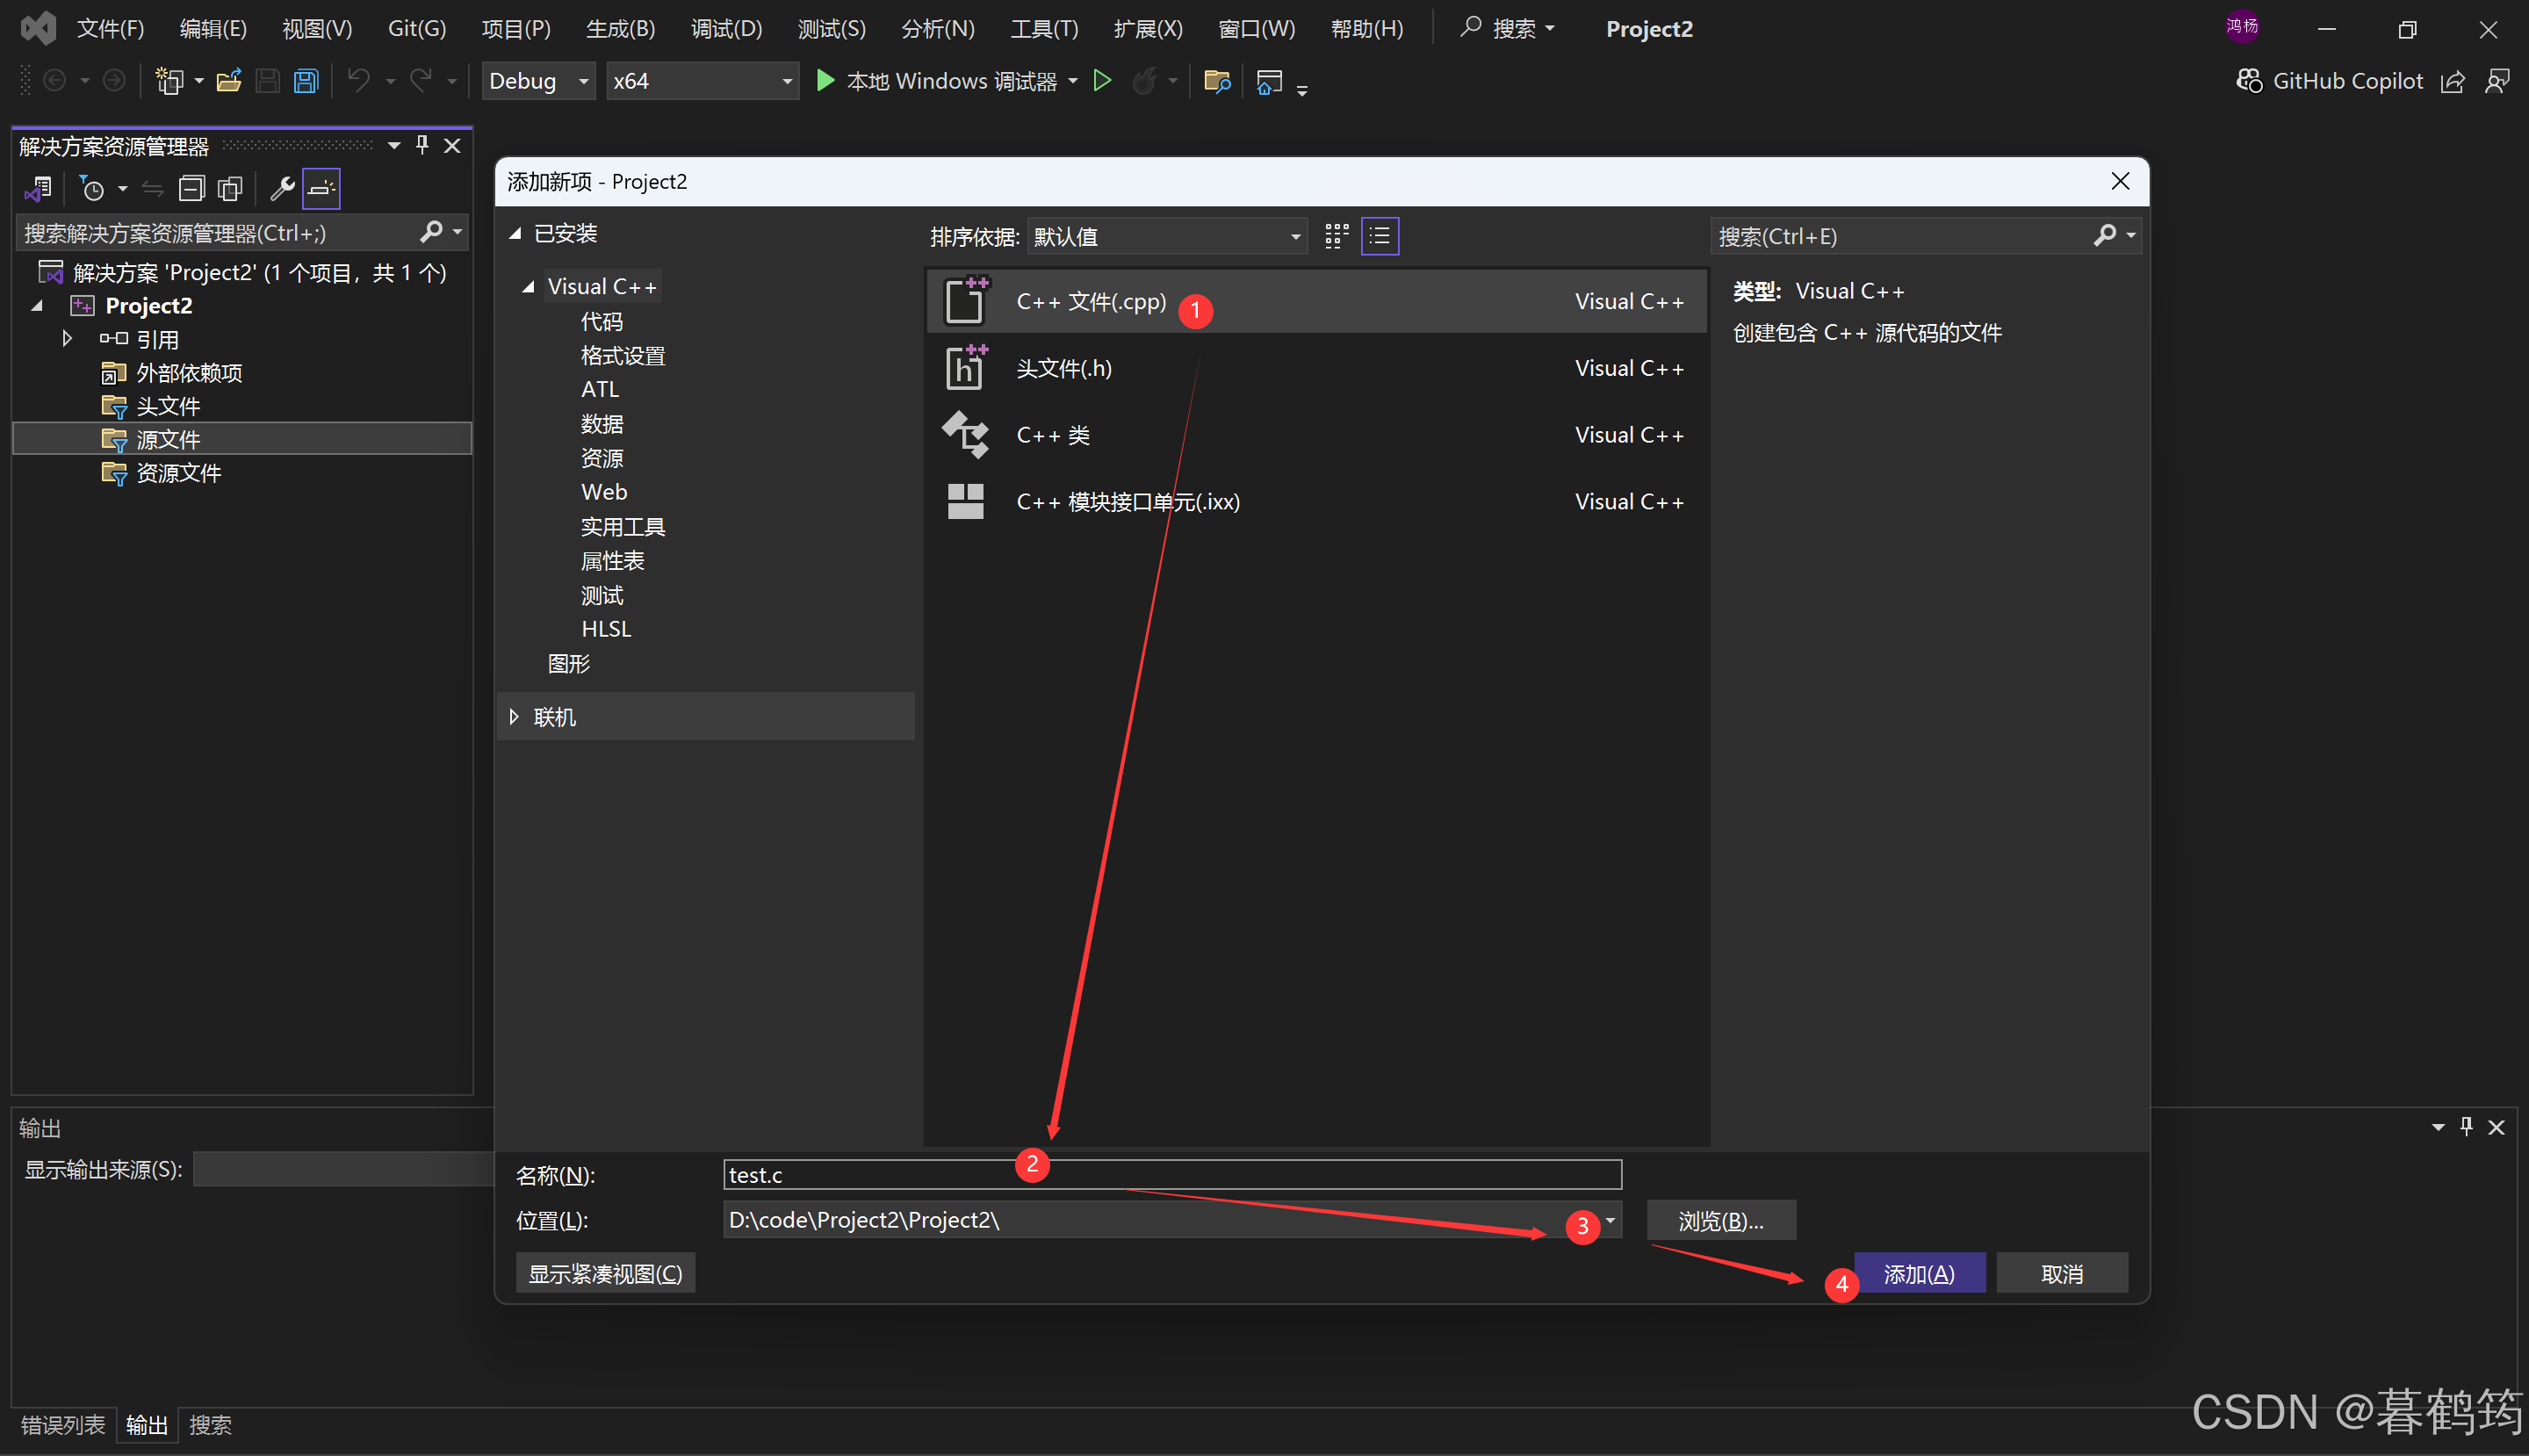Open the Properties wrench icon in Solution Explorer
This screenshot has height=1456, width=2529.
282,188
